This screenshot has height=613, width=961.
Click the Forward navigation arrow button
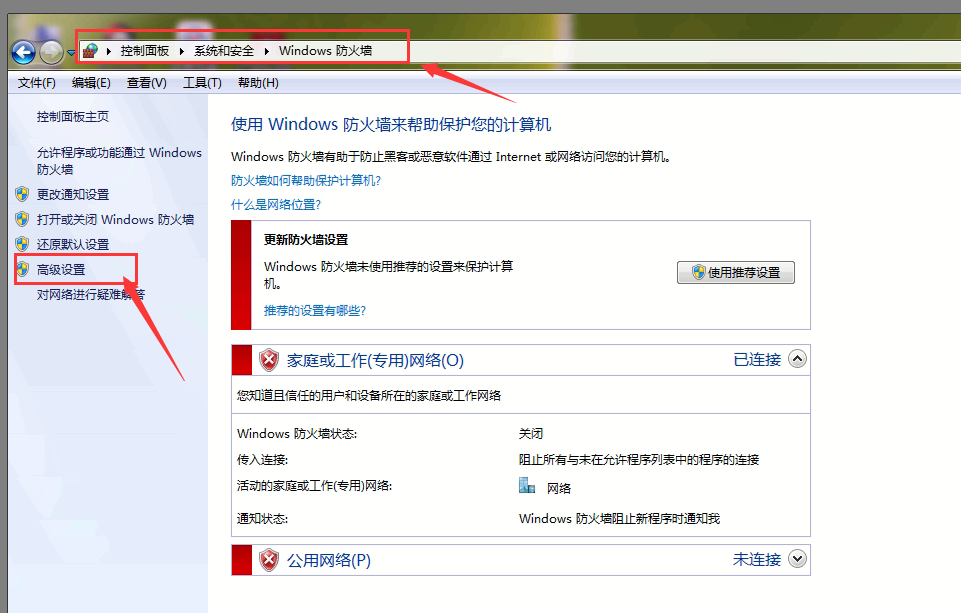51,52
